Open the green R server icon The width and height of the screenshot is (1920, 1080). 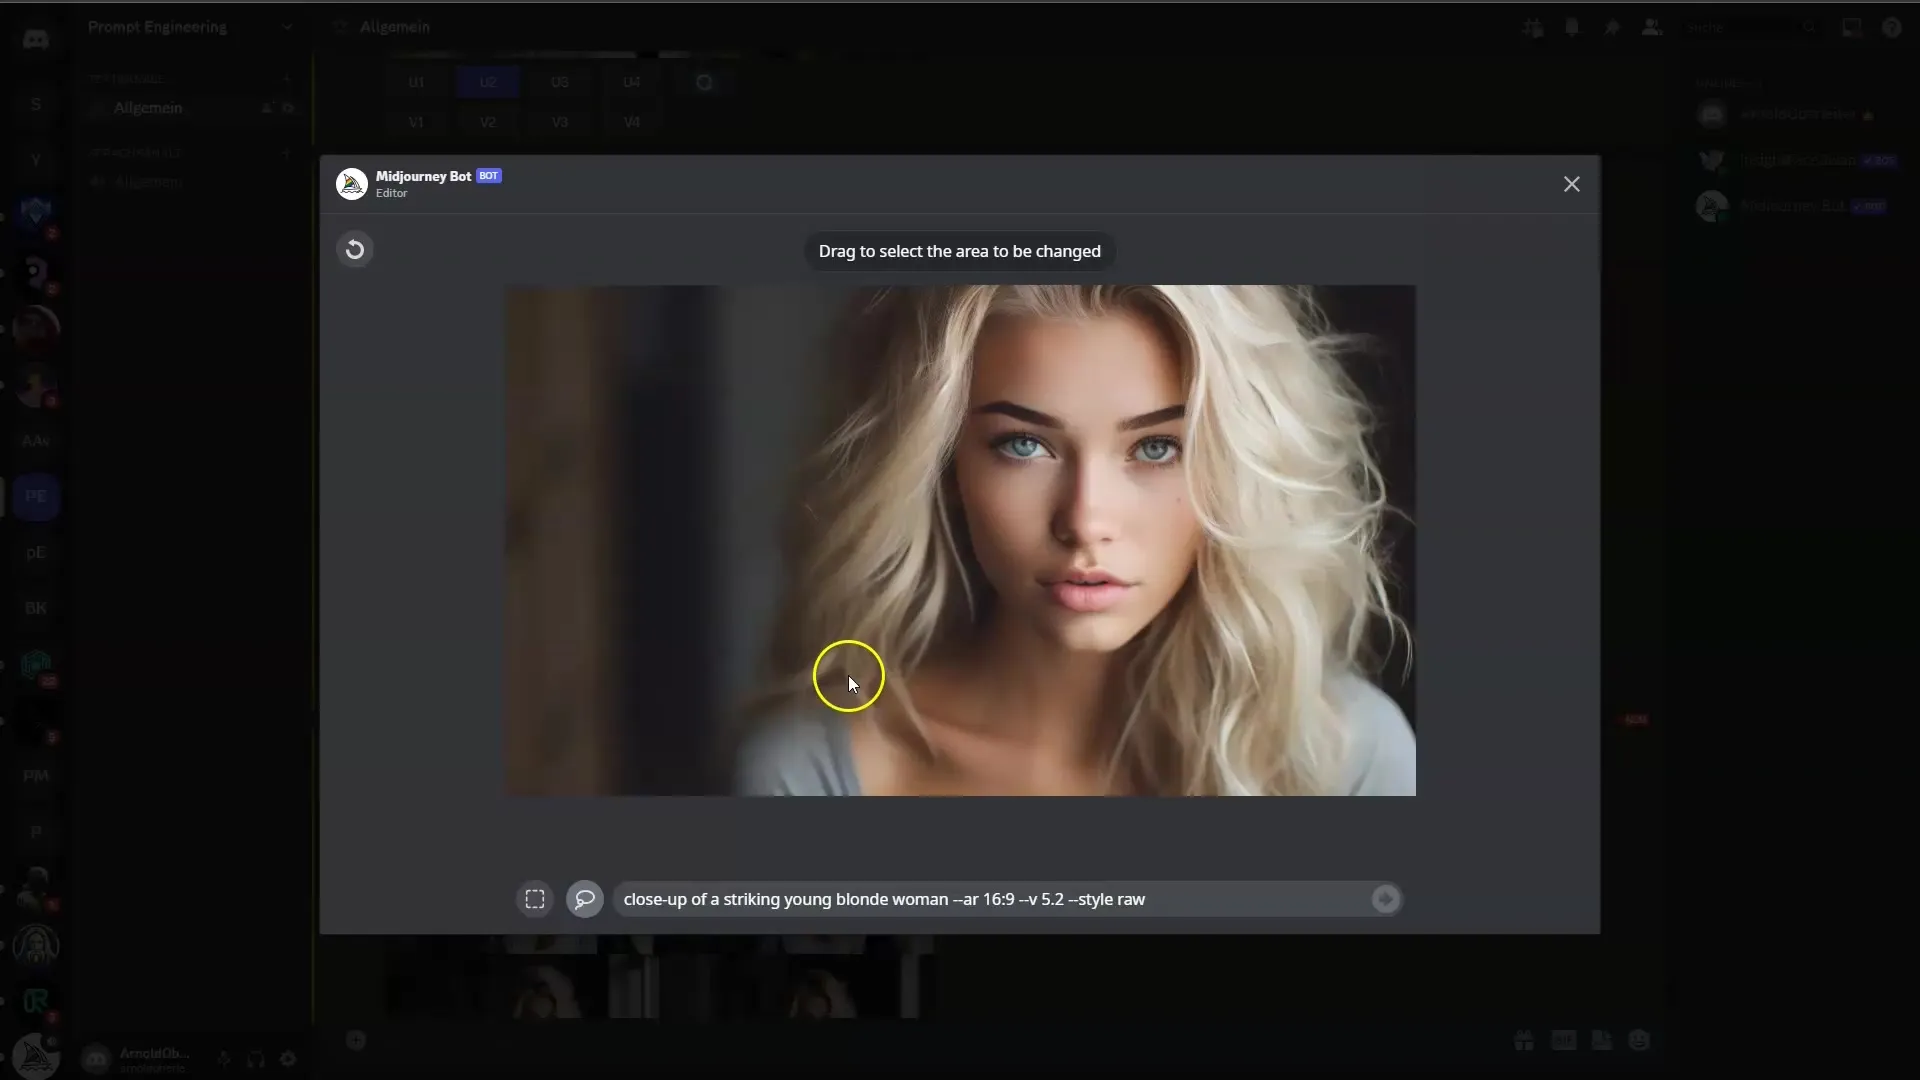click(36, 1000)
